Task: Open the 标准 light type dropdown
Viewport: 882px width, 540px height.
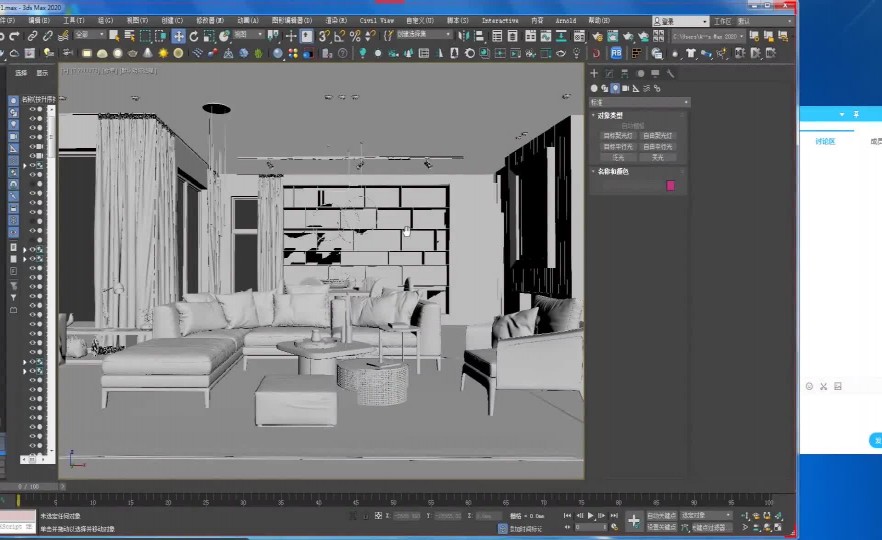Action: [640, 102]
